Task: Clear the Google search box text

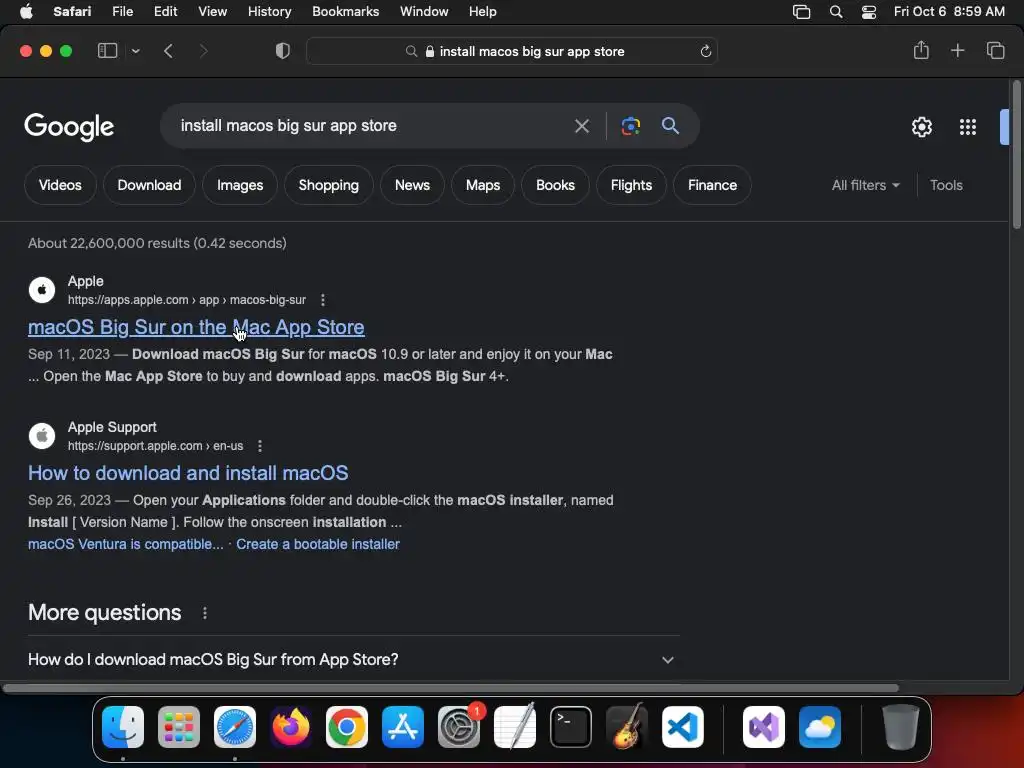Action: 581,126
